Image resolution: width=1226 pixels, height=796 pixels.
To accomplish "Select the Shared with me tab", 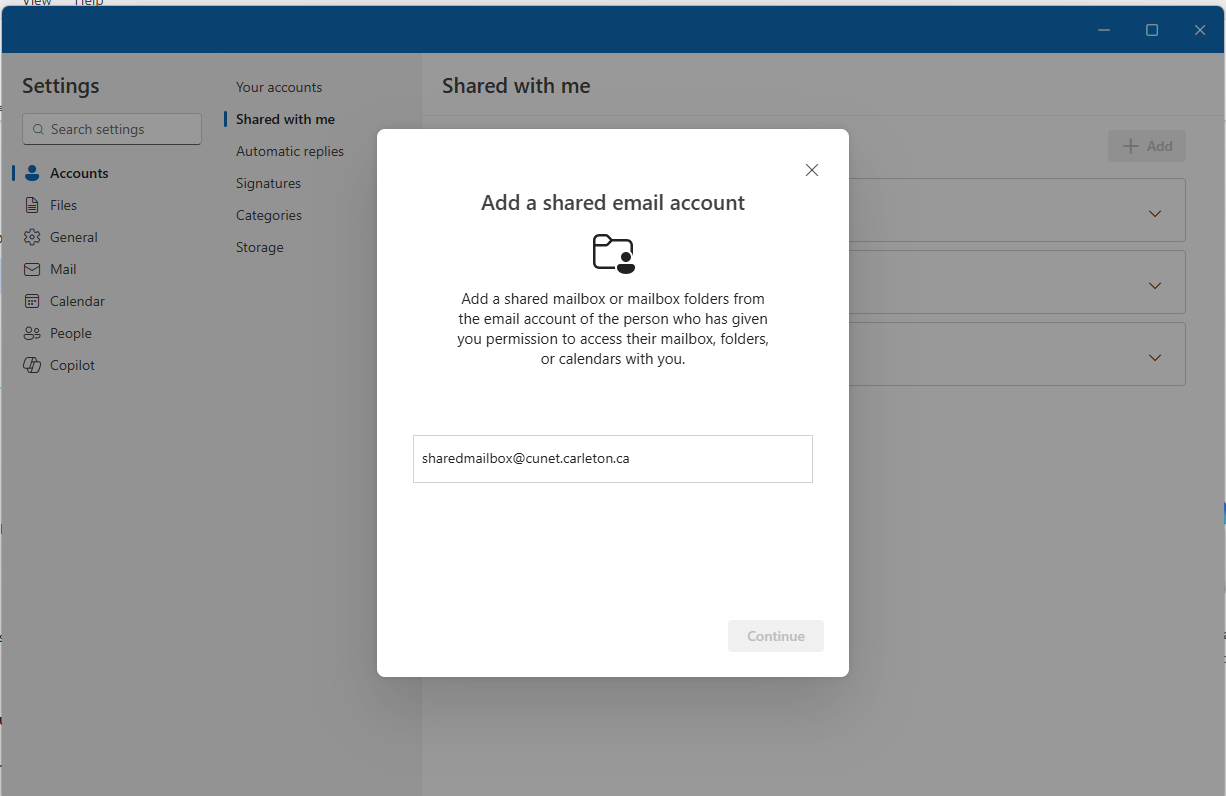I will (285, 119).
